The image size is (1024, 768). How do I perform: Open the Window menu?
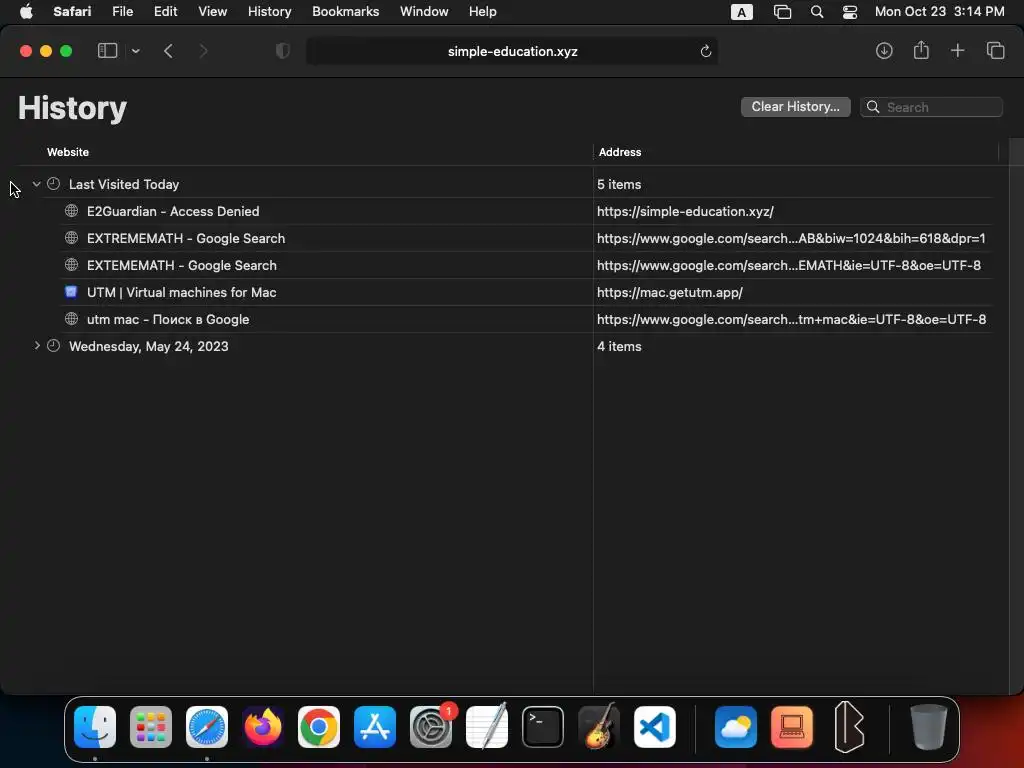tap(424, 12)
